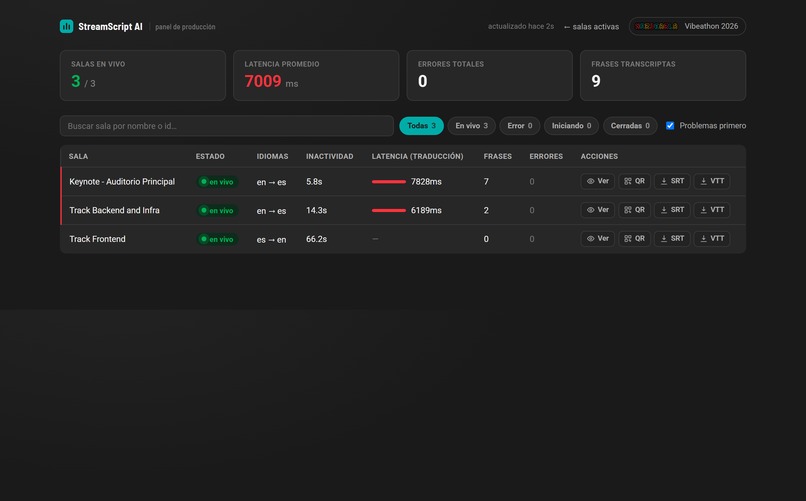The image size is (806, 501).
Task: Download VTT for Keynote - Auditorio Principal
Action: click(712, 181)
